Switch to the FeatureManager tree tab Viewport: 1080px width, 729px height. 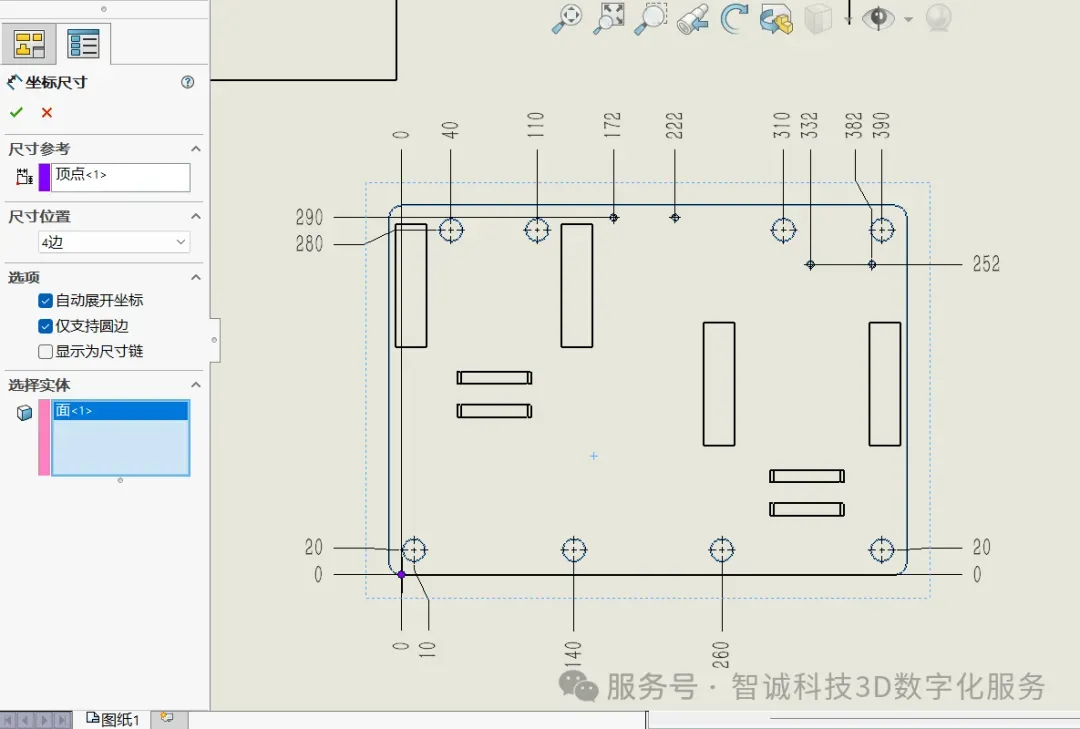(x=28, y=43)
